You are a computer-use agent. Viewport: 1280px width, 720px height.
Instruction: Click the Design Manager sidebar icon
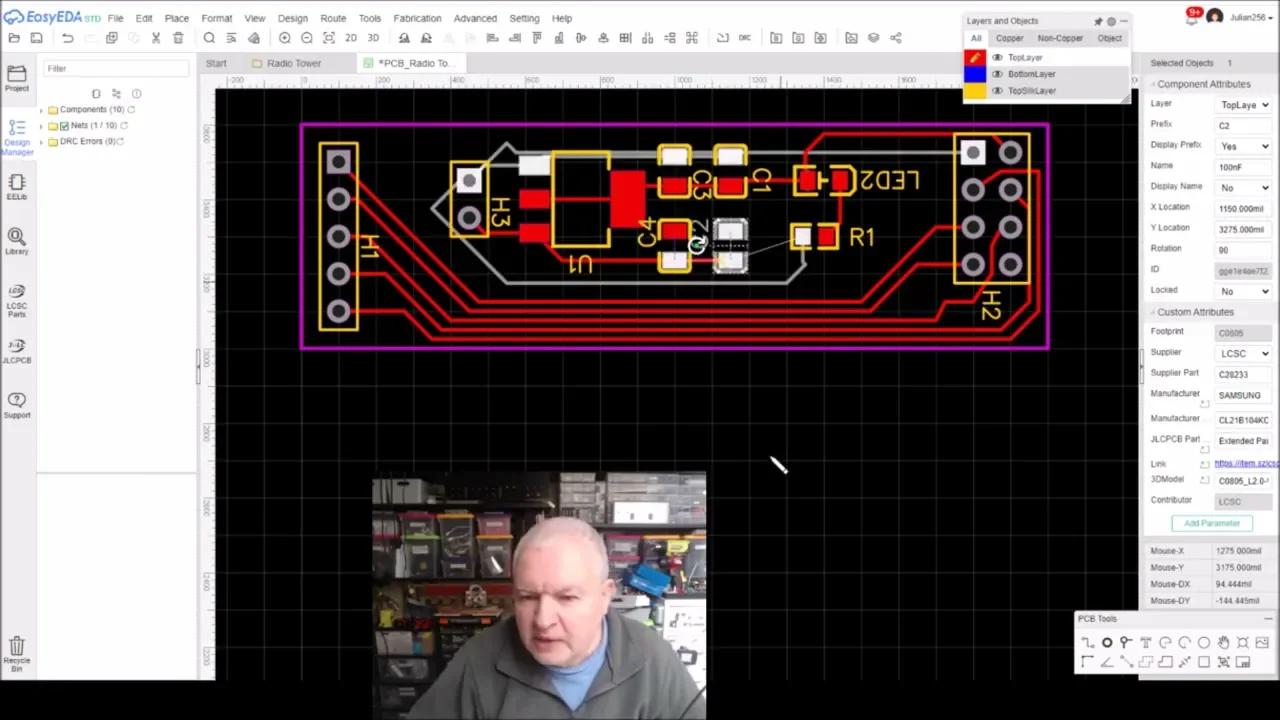point(17,135)
